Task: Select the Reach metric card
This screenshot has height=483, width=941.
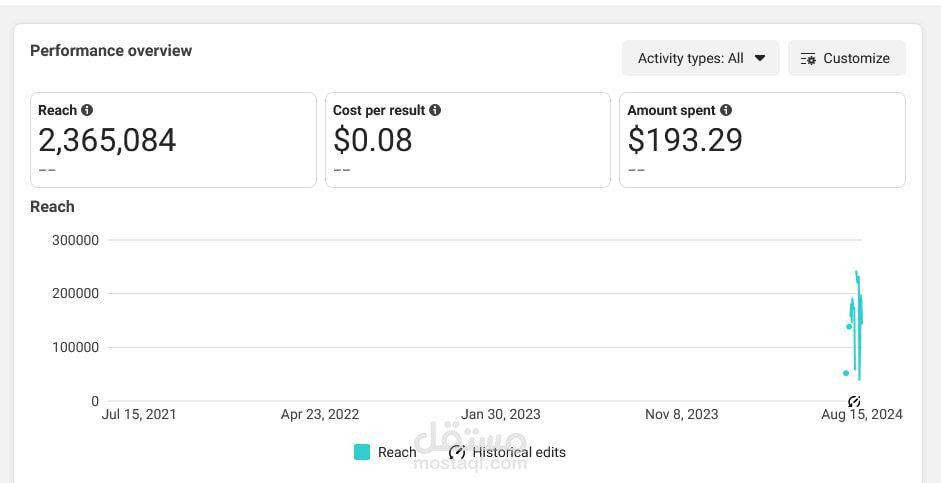Action: click(x=173, y=140)
